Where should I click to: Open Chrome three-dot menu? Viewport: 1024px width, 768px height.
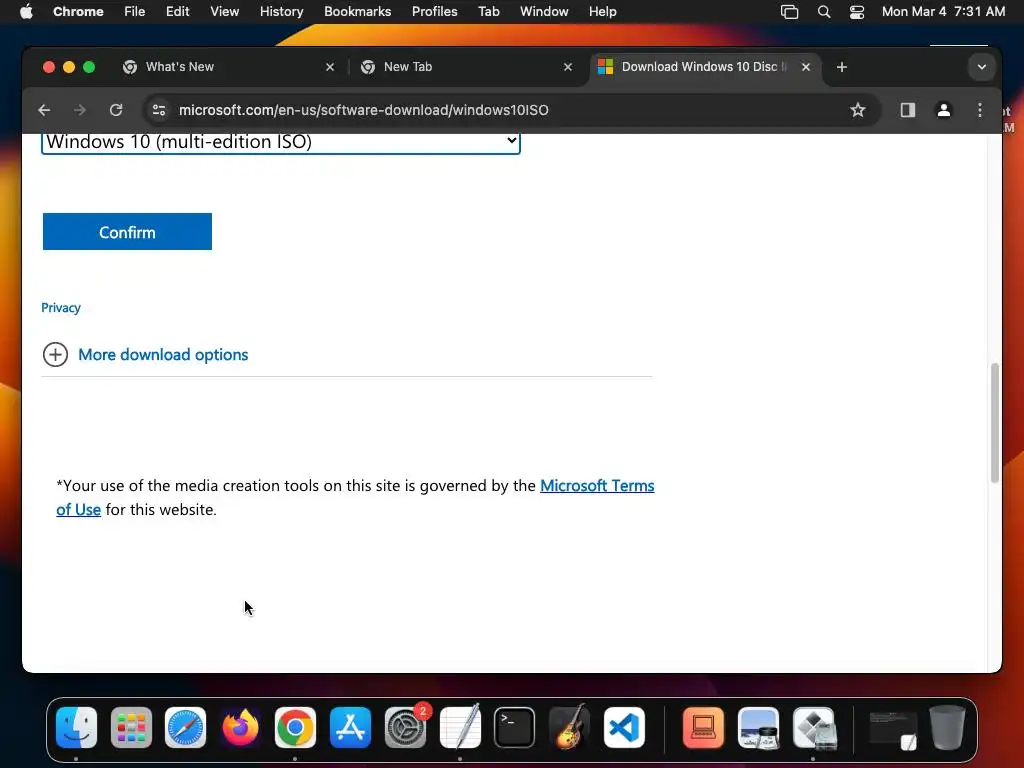click(980, 110)
